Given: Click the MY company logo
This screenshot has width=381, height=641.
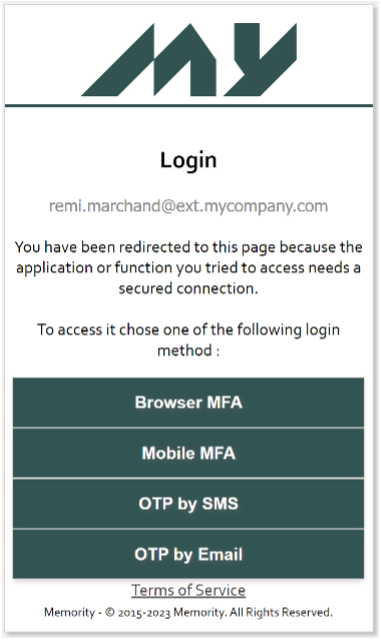Looking at the screenshot, I should tap(189, 60).
